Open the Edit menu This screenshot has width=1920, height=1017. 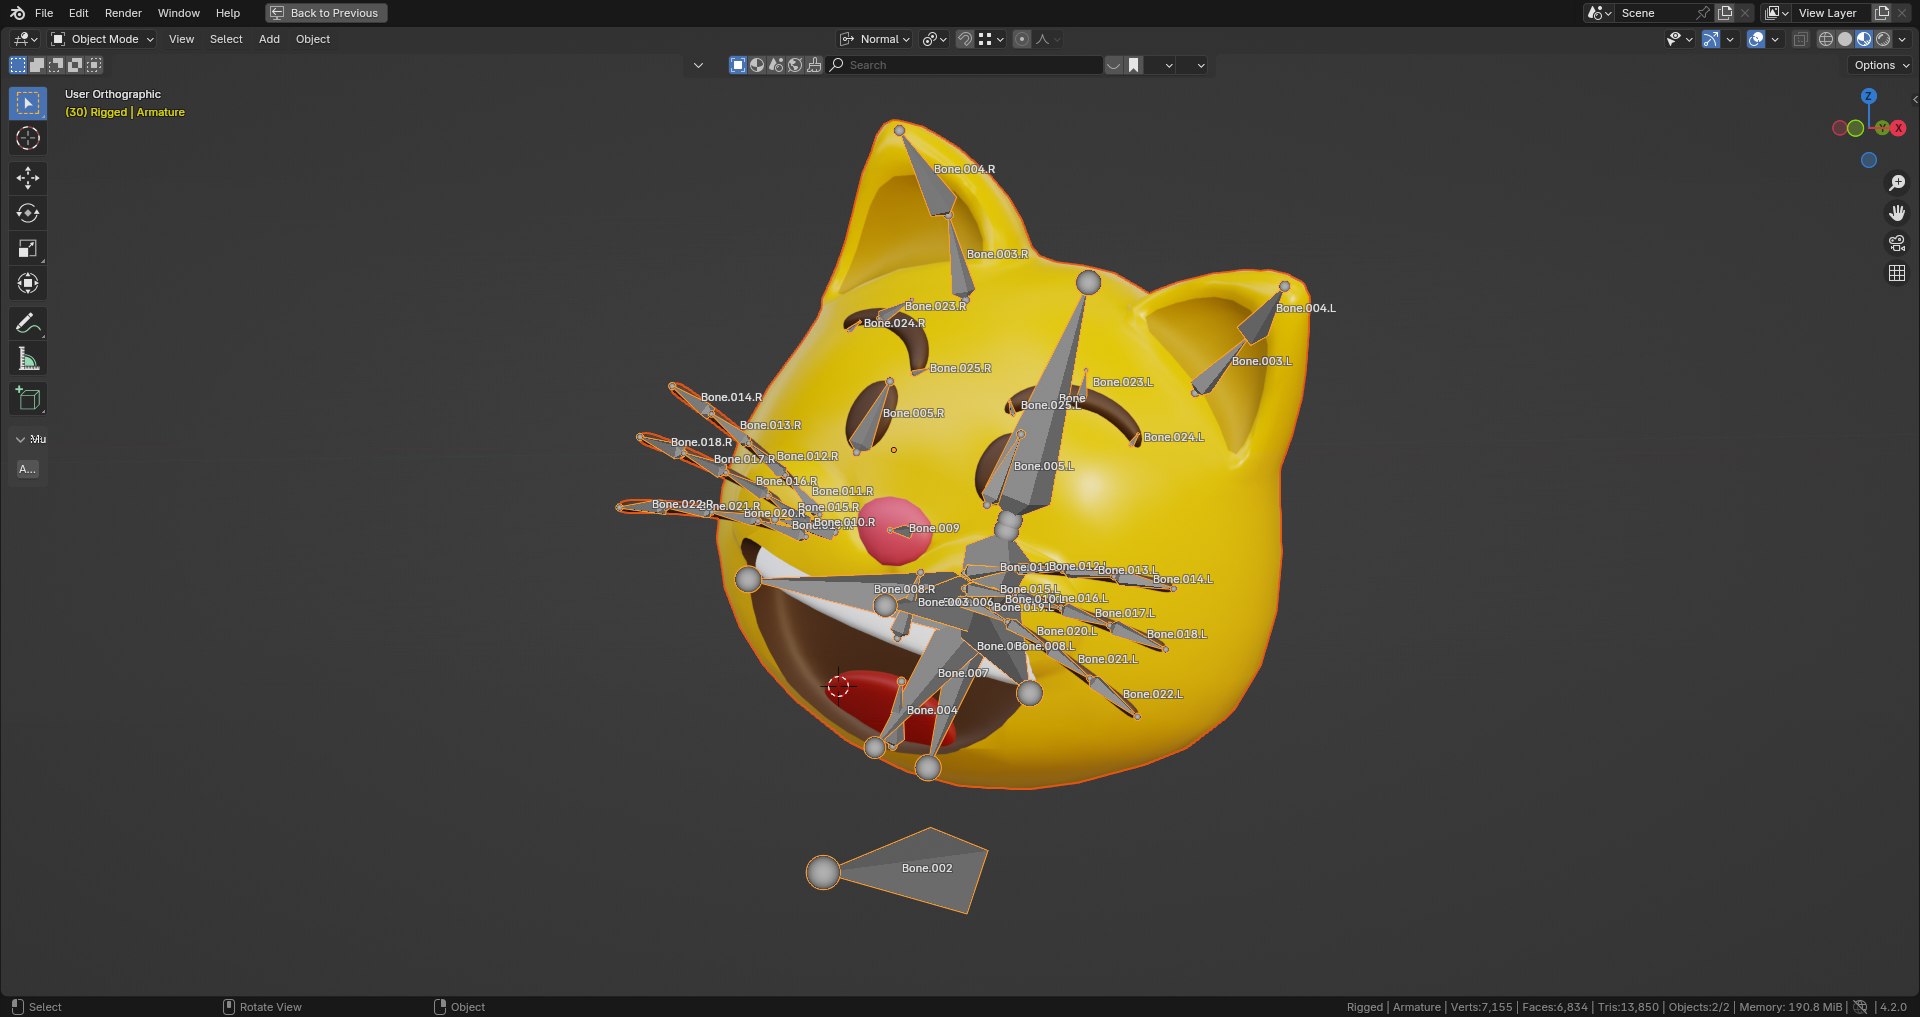(x=79, y=13)
